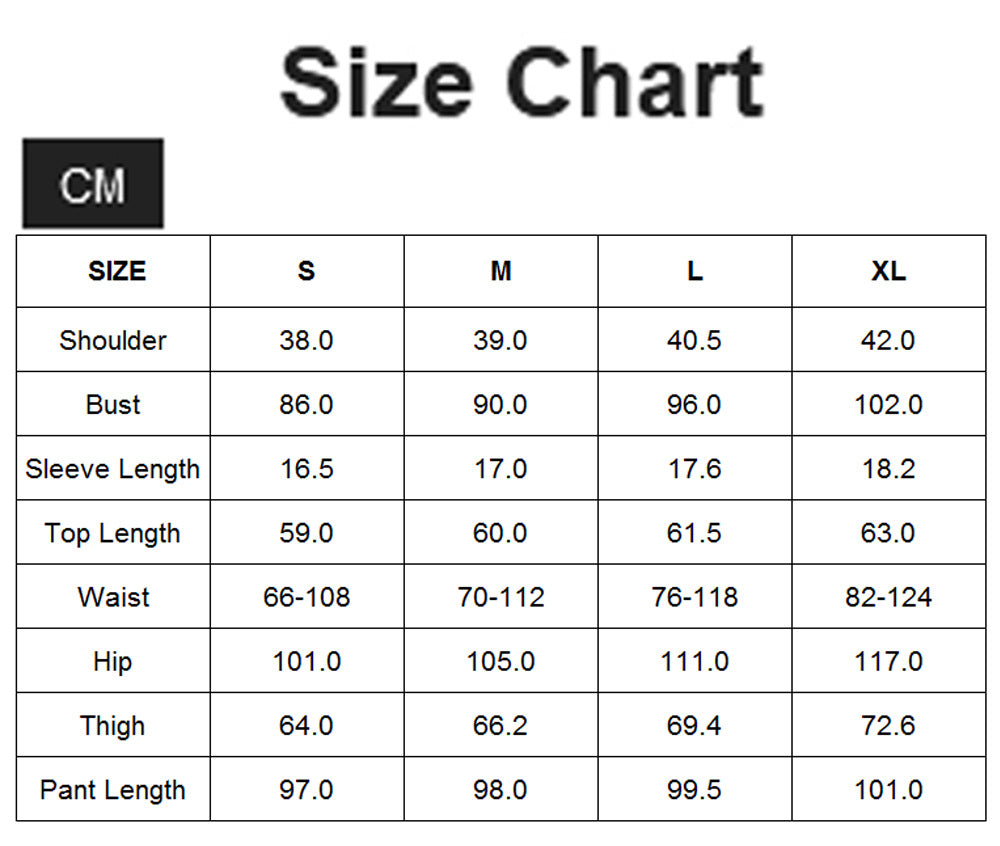The image size is (1000, 846).
Task: Click the 99.5 pant length cell
Action: (x=695, y=790)
